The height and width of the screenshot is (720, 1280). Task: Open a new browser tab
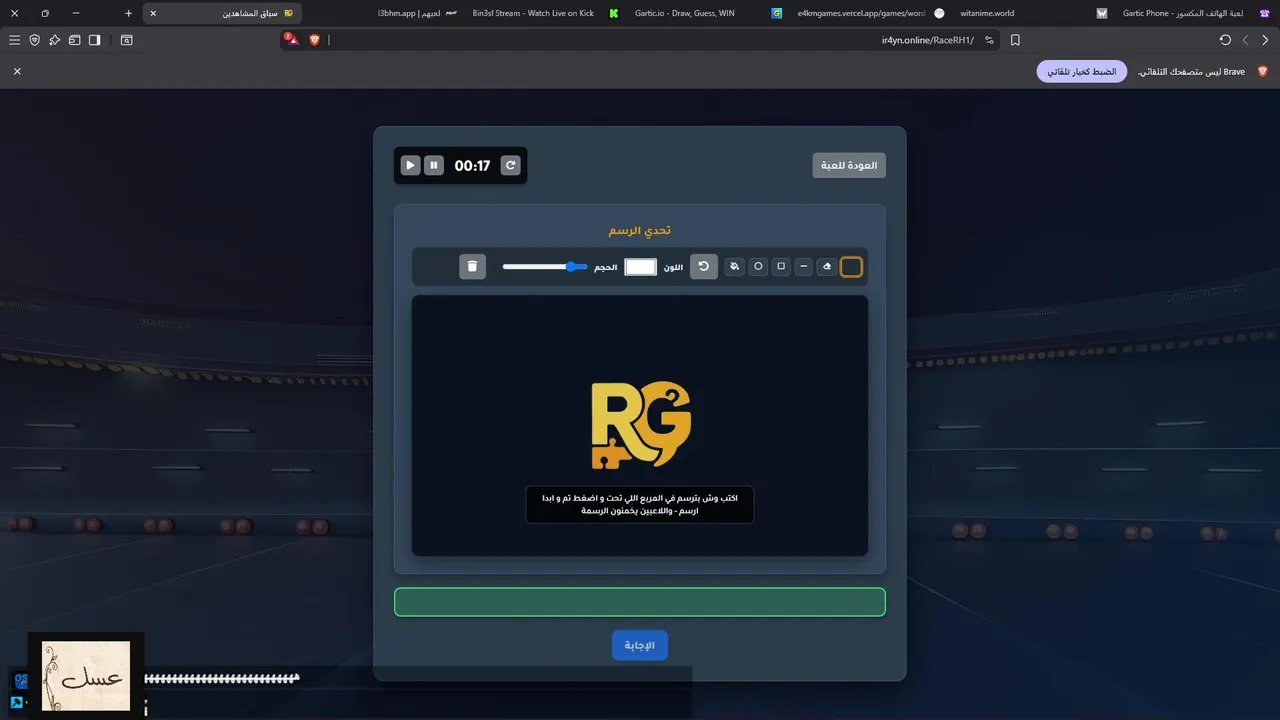pyautogui.click(x=128, y=13)
